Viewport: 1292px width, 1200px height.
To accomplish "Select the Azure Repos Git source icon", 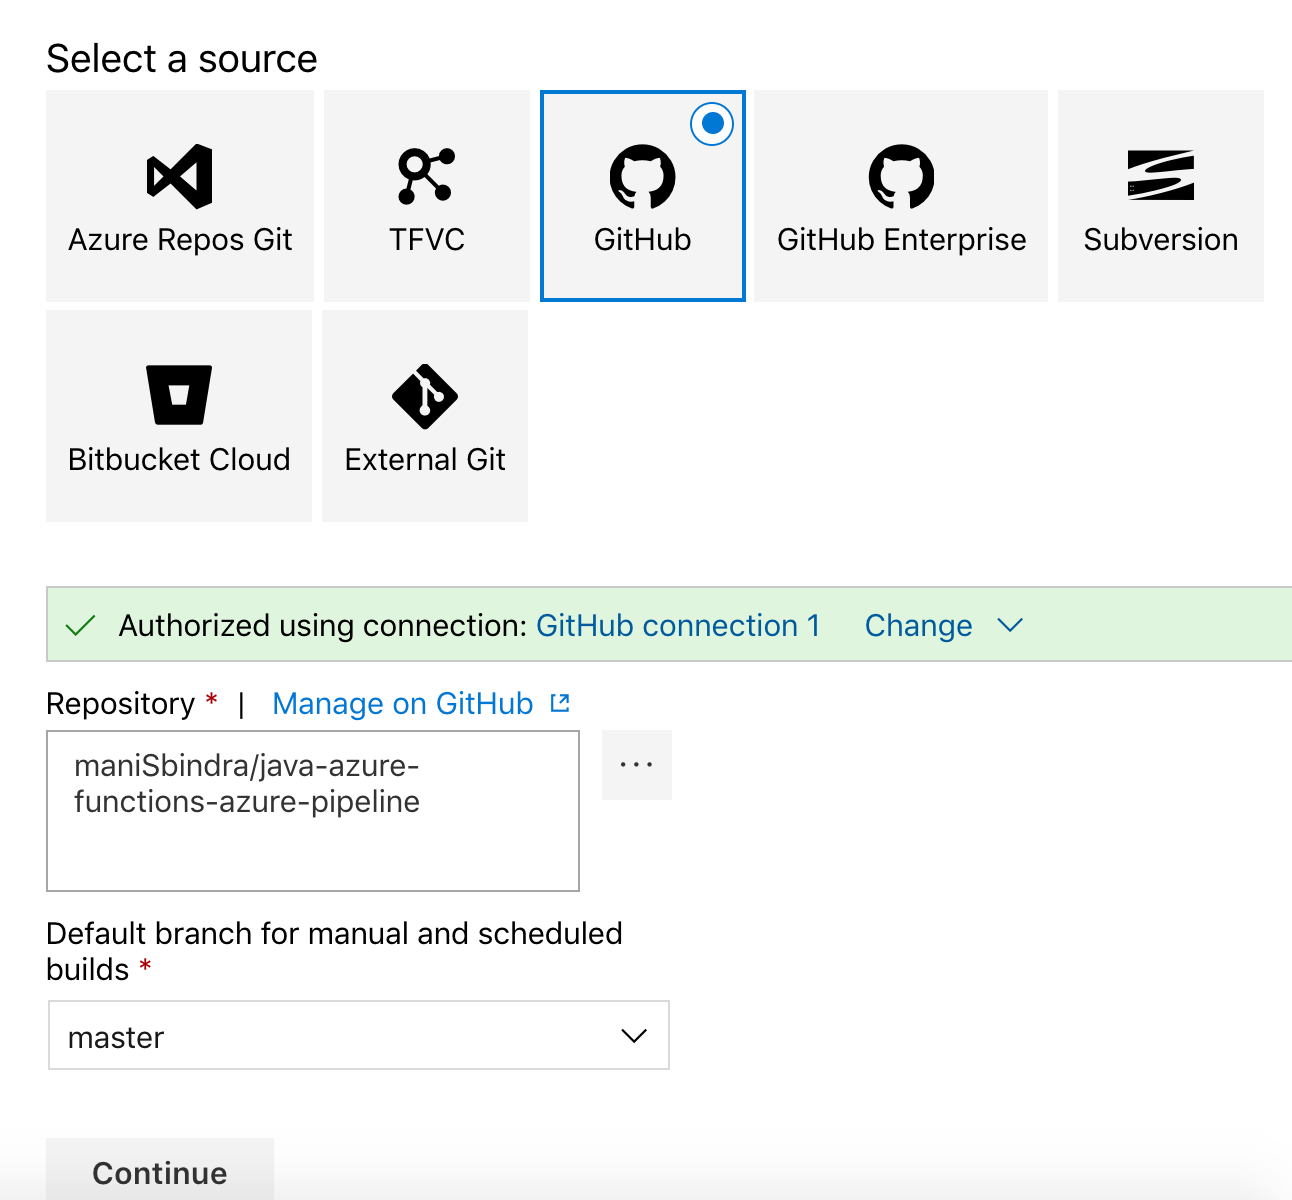I will coord(180,176).
